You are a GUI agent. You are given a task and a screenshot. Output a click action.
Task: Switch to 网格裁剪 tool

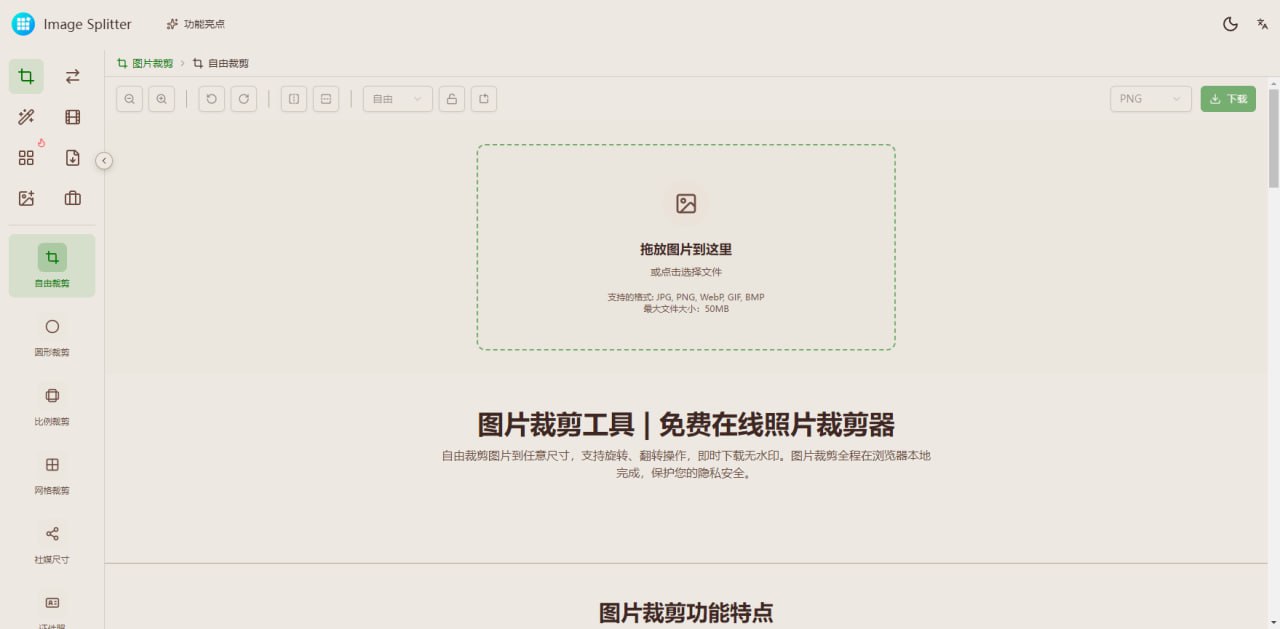tap(52, 473)
